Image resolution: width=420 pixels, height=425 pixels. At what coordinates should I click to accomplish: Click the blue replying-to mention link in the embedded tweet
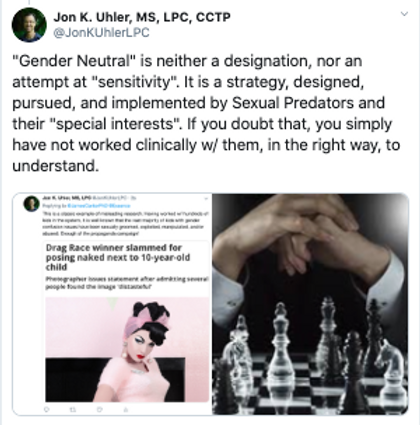click(x=99, y=206)
